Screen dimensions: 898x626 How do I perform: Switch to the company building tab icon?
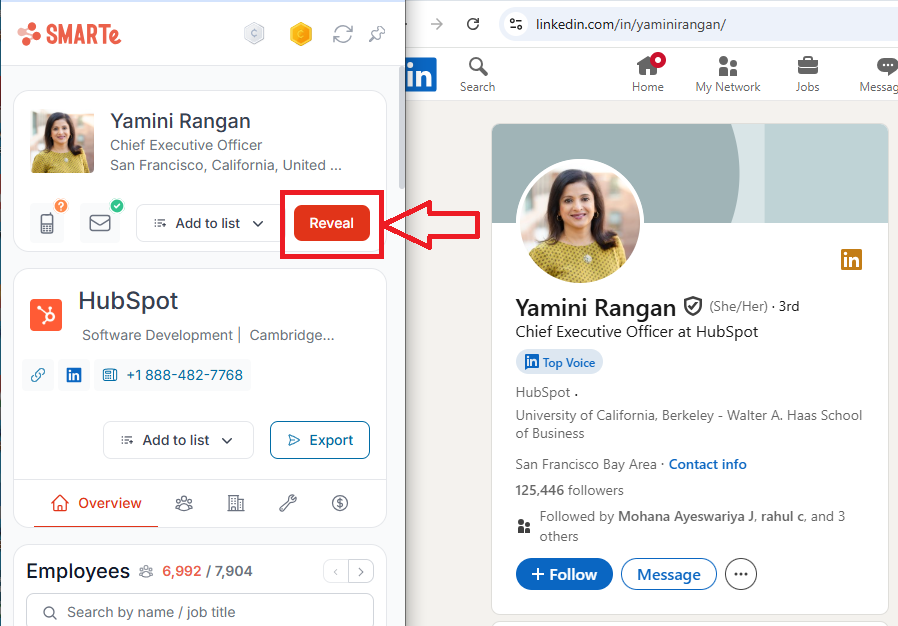236,503
